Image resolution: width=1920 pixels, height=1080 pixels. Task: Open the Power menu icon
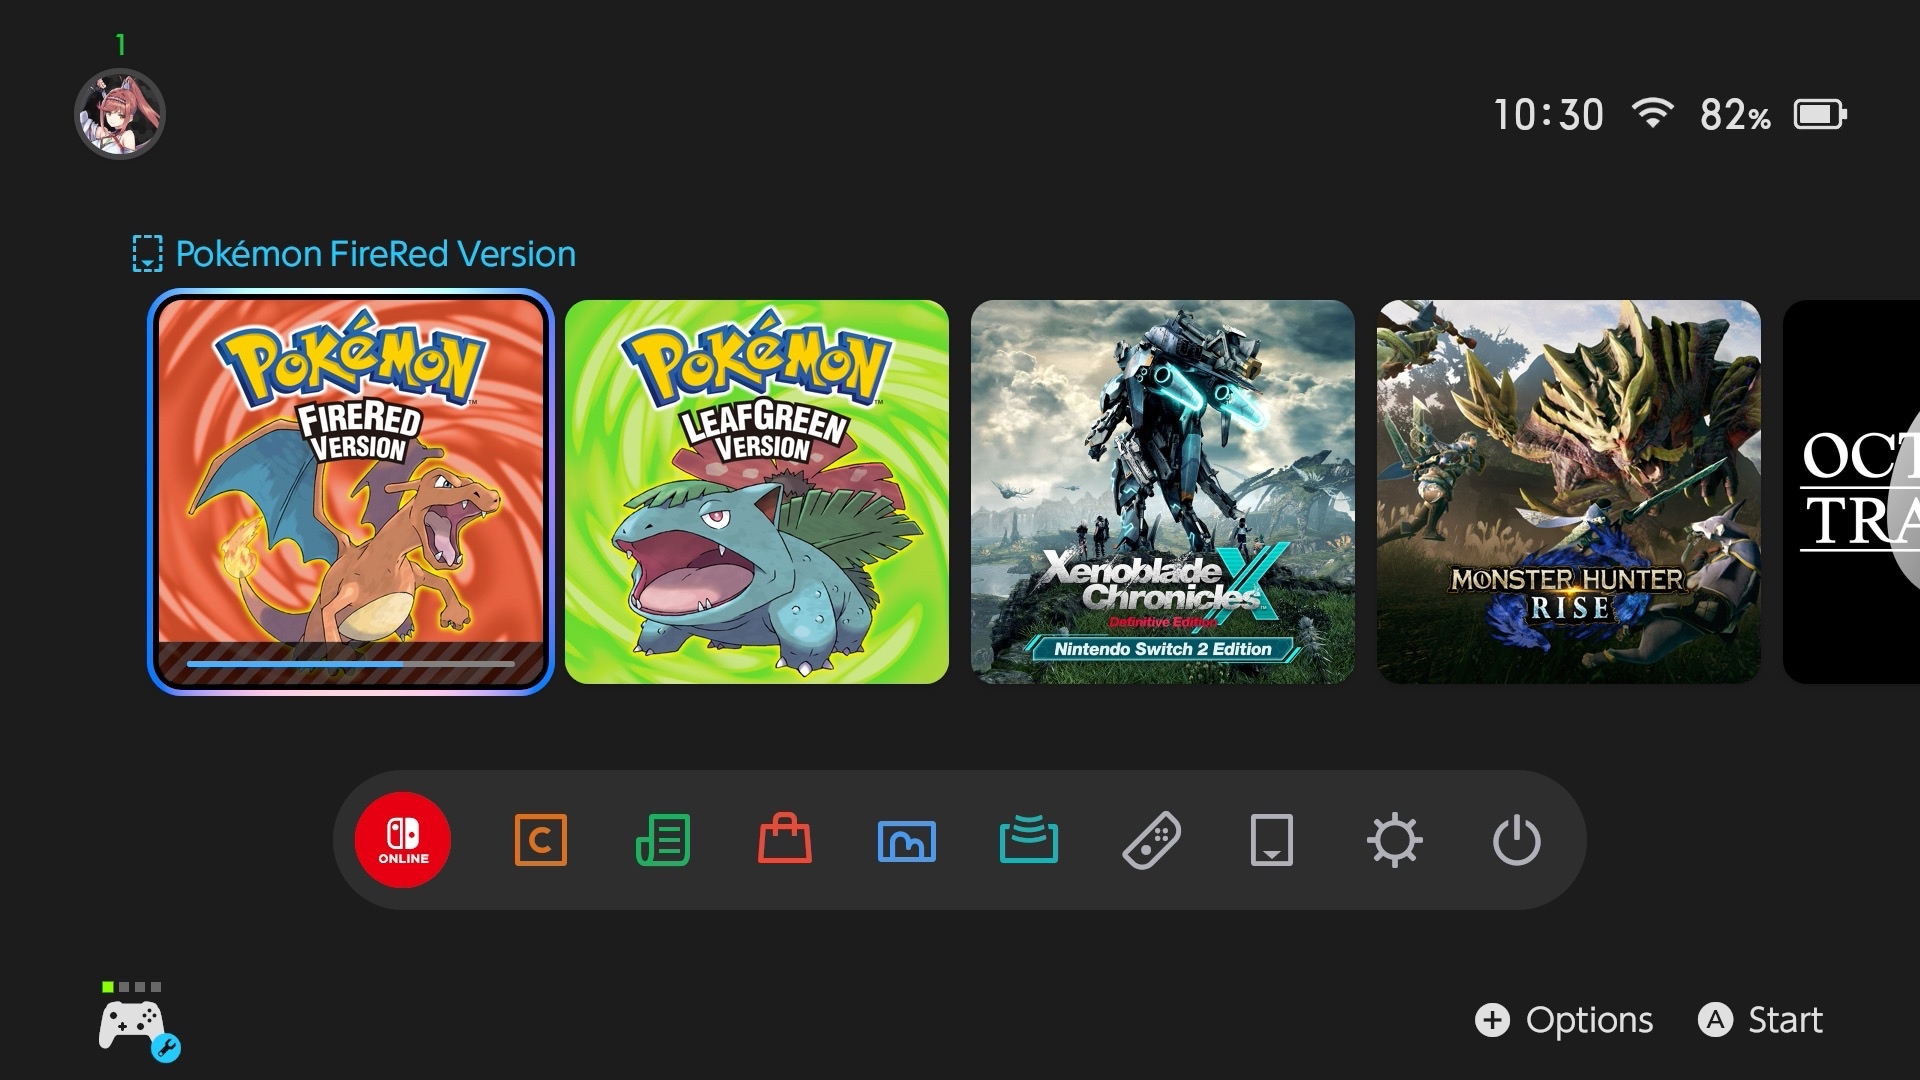(1516, 840)
